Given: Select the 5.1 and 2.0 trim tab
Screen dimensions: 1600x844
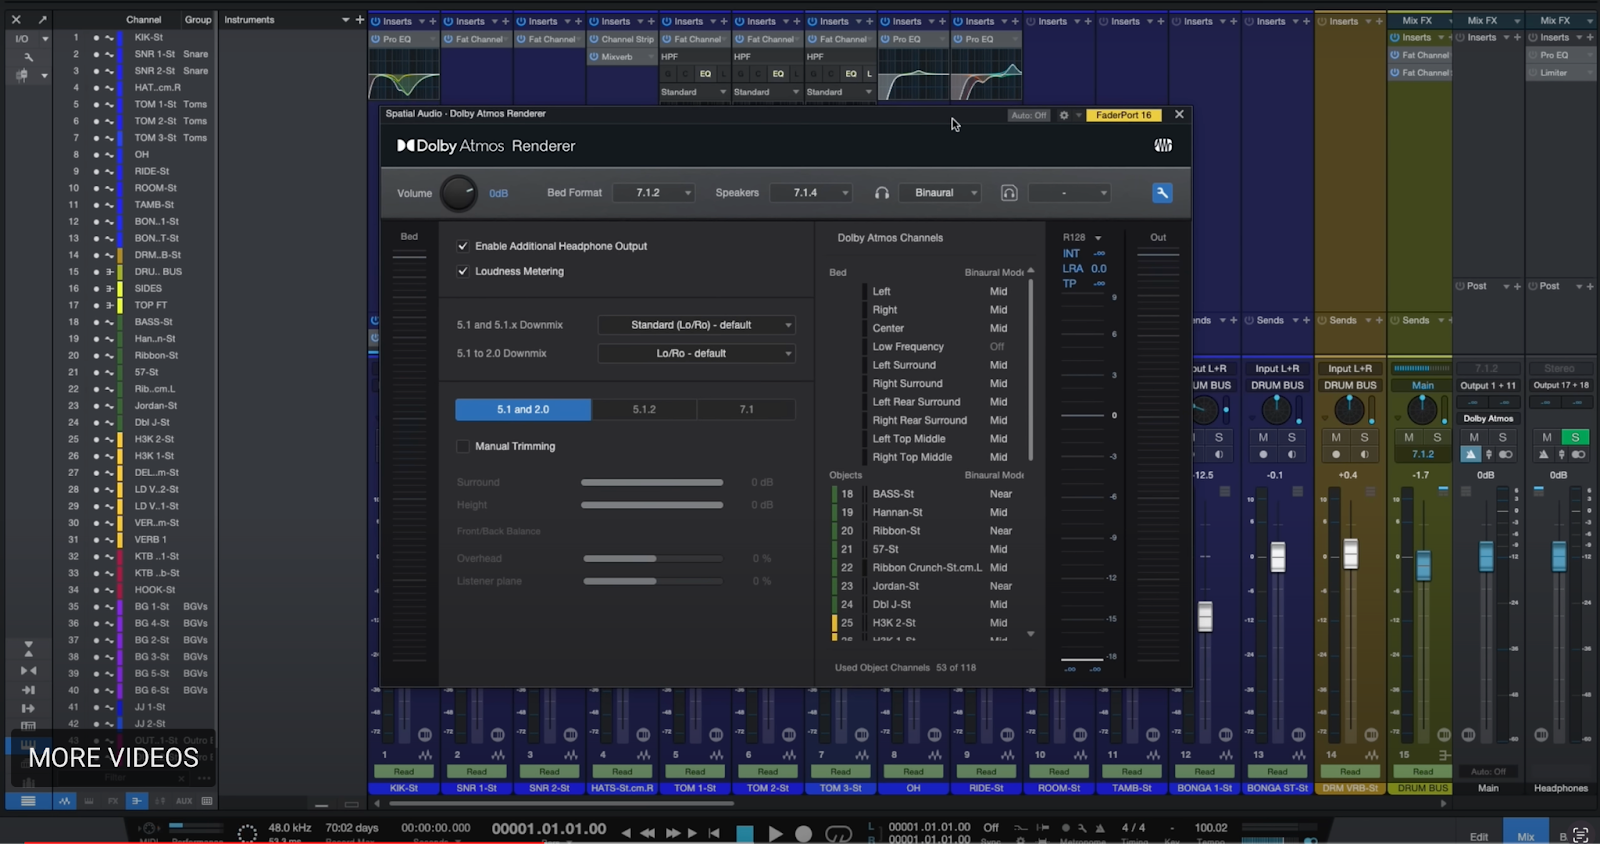Looking at the screenshot, I should coord(523,409).
